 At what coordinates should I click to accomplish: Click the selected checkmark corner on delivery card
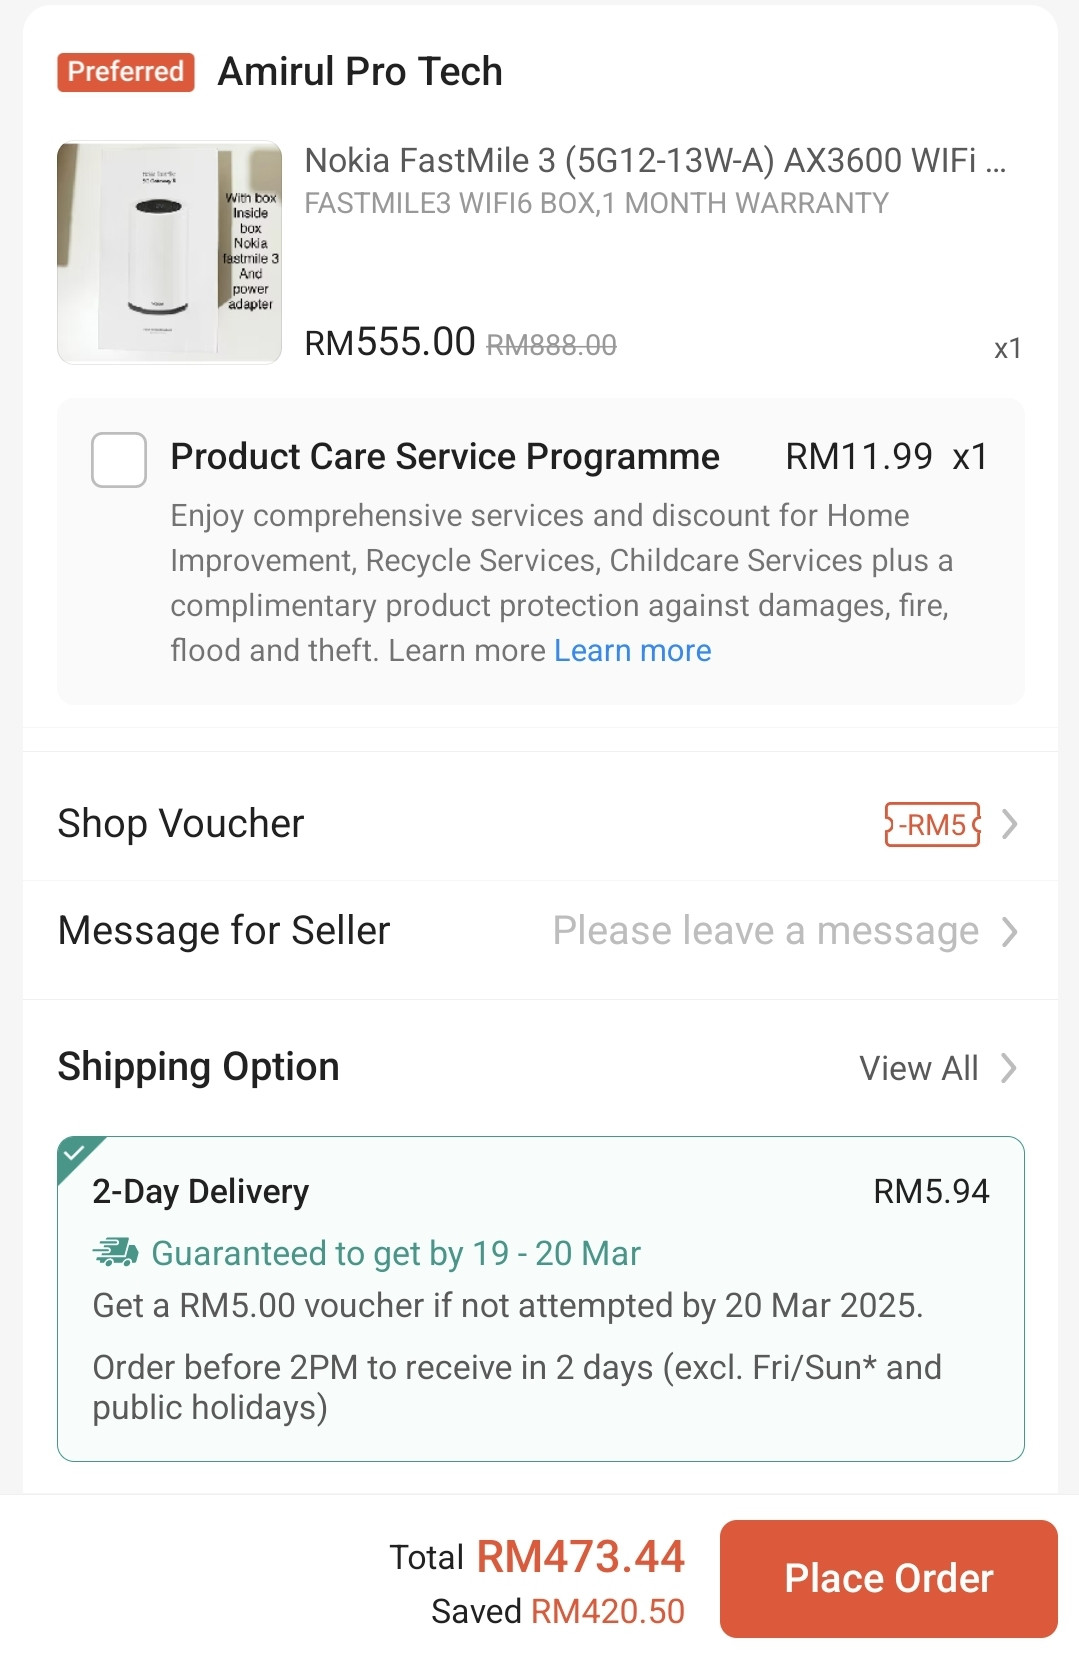[x=76, y=1154]
